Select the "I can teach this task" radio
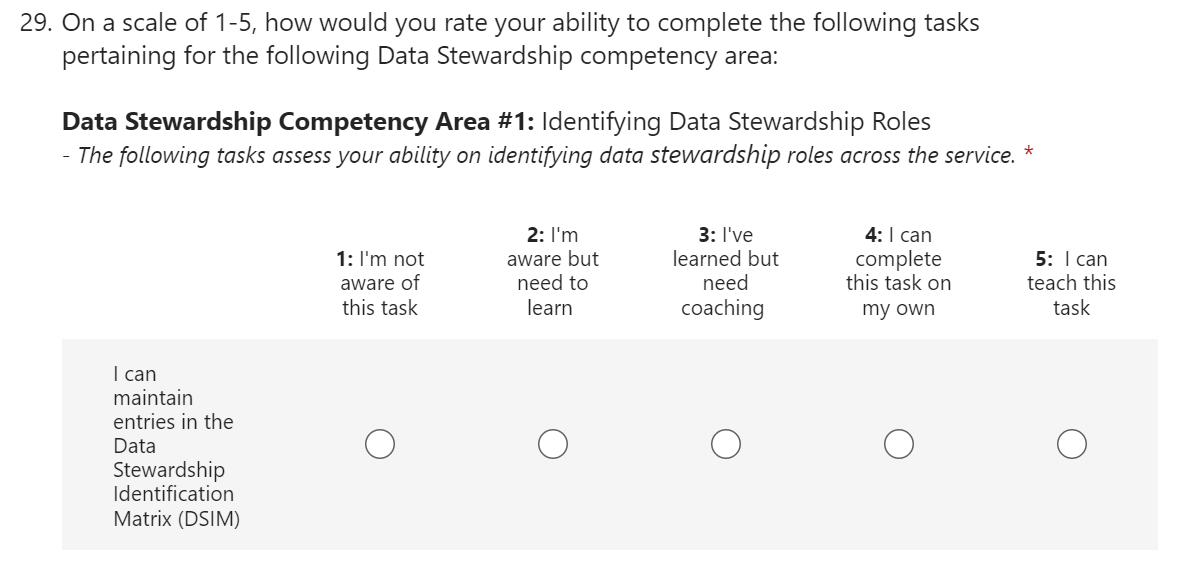 [1071, 443]
